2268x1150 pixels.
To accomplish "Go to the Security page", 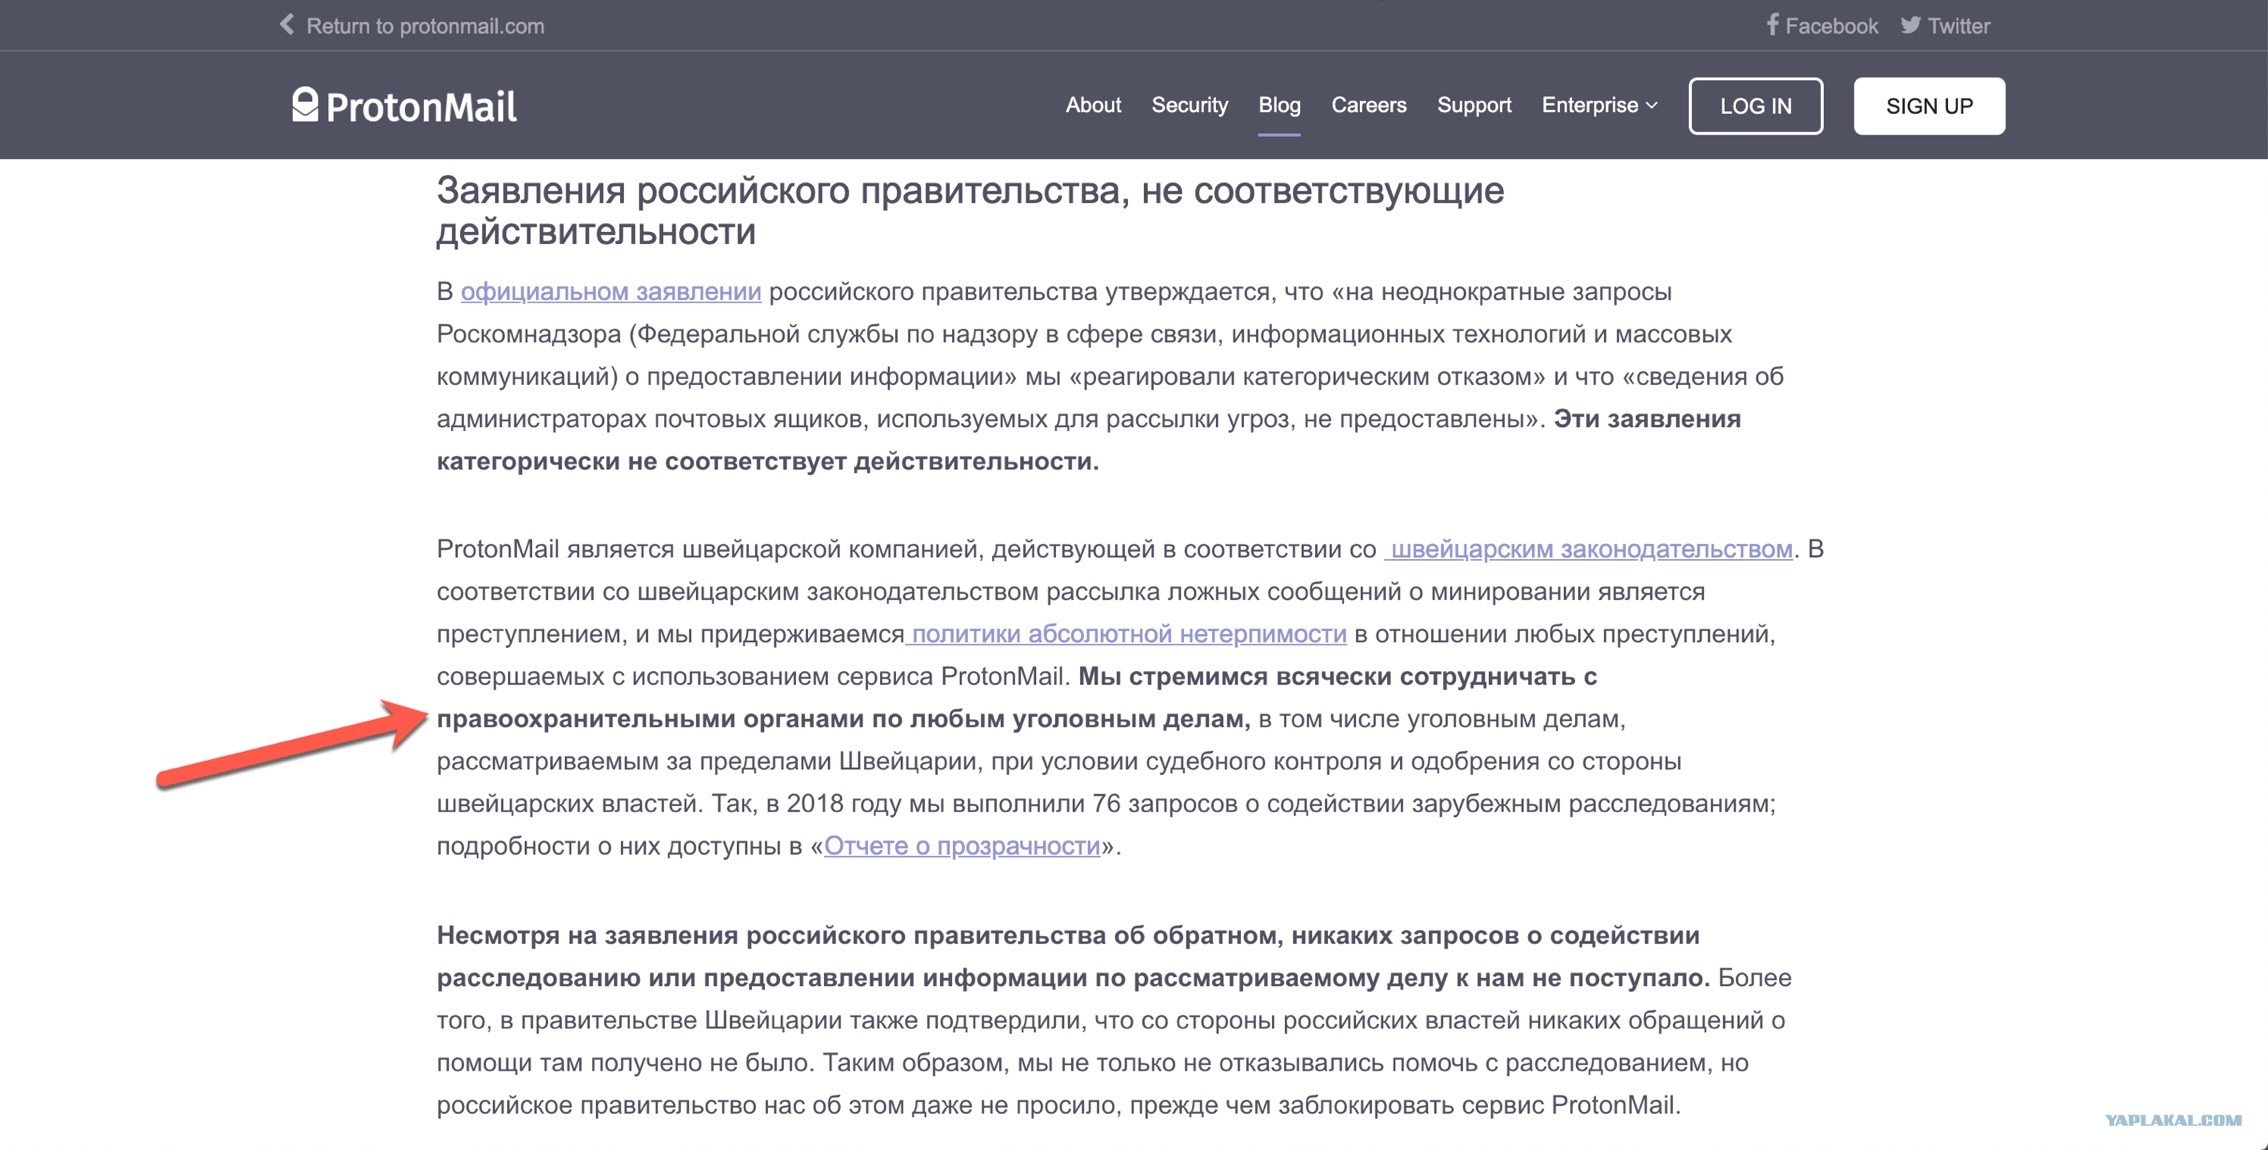I will tap(1189, 105).
